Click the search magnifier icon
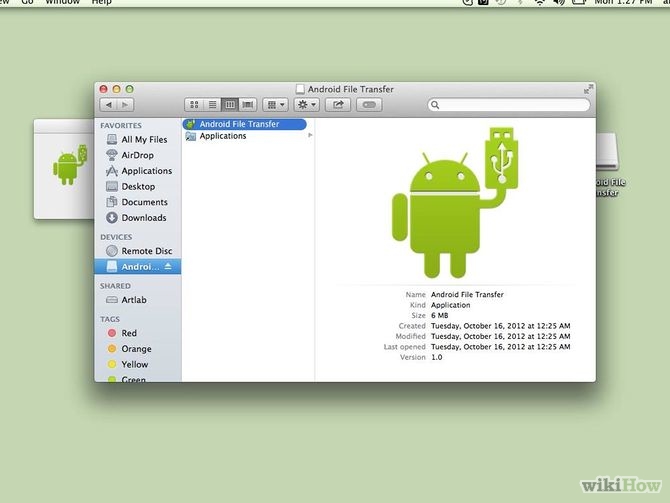 tap(435, 105)
